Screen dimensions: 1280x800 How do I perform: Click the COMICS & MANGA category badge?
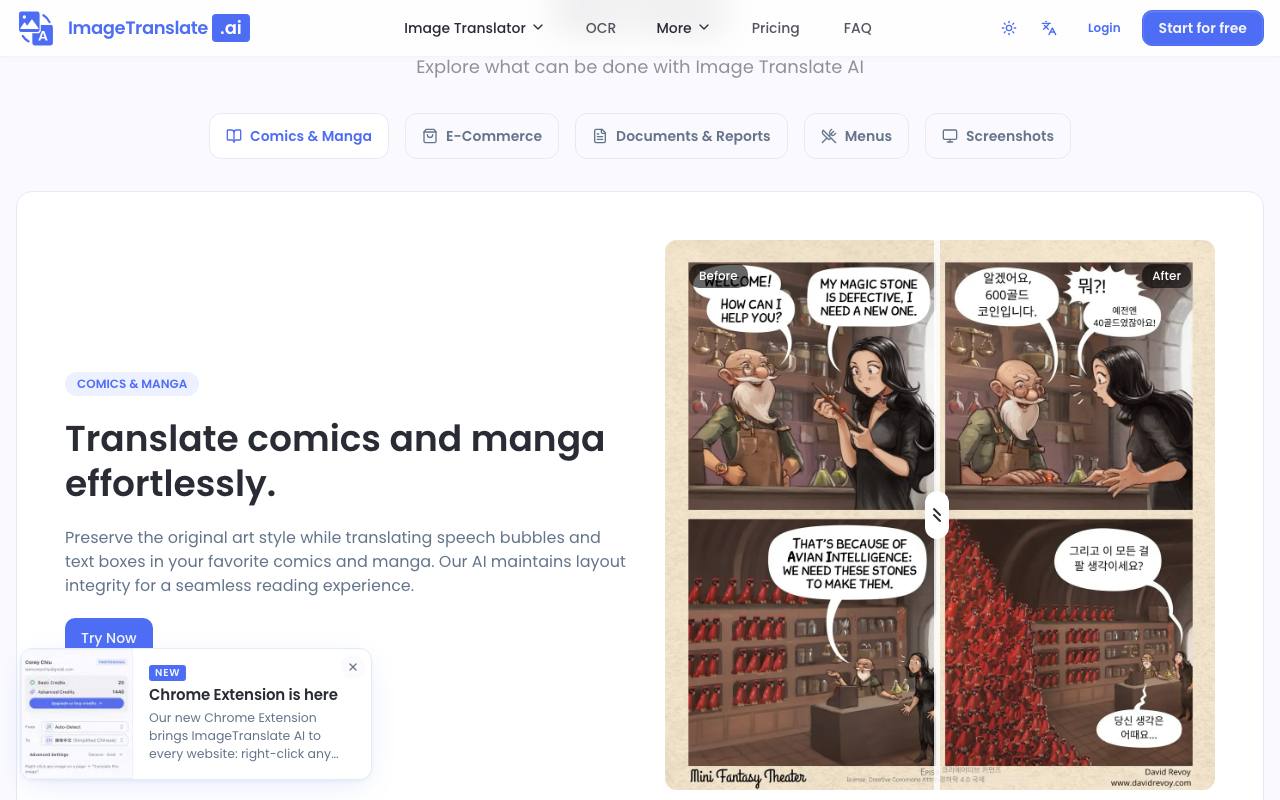coord(132,384)
